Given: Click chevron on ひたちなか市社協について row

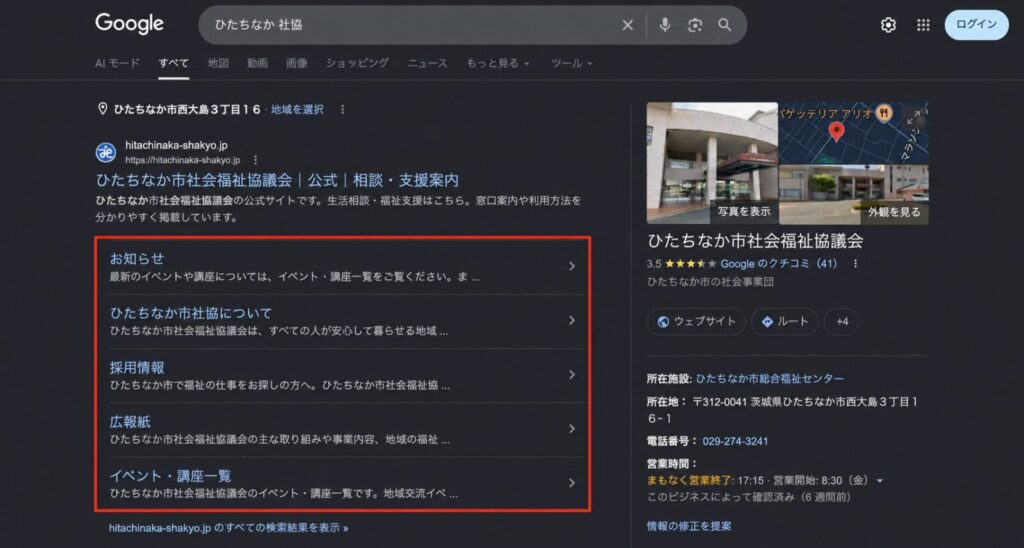Looking at the screenshot, I should [x=571, y=320].
